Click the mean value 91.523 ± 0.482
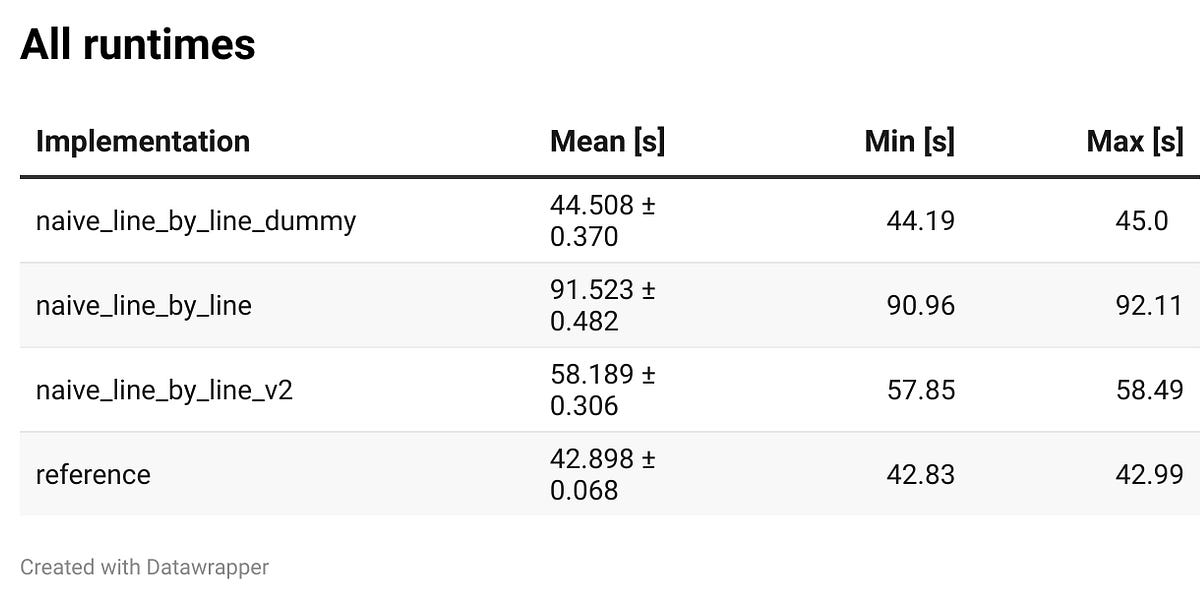This screenshot has width=1200, height=600. click(602, 305)
